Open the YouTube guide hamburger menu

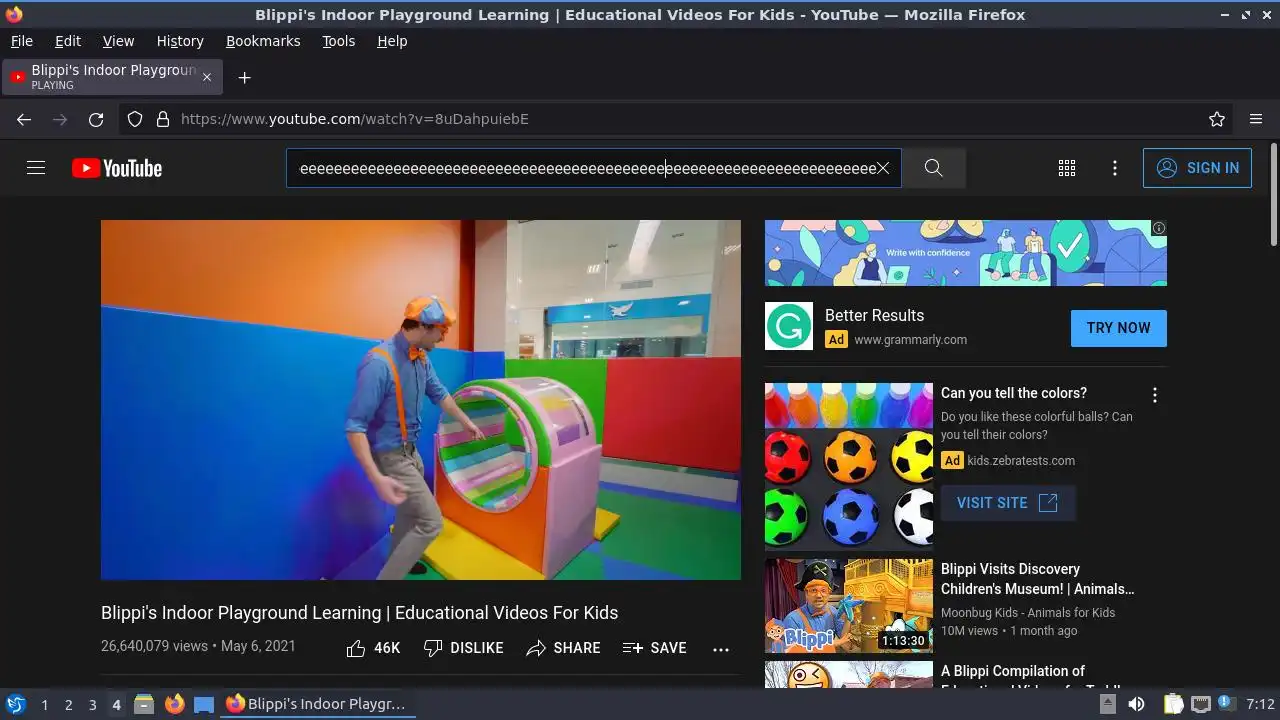click(36, 168)
